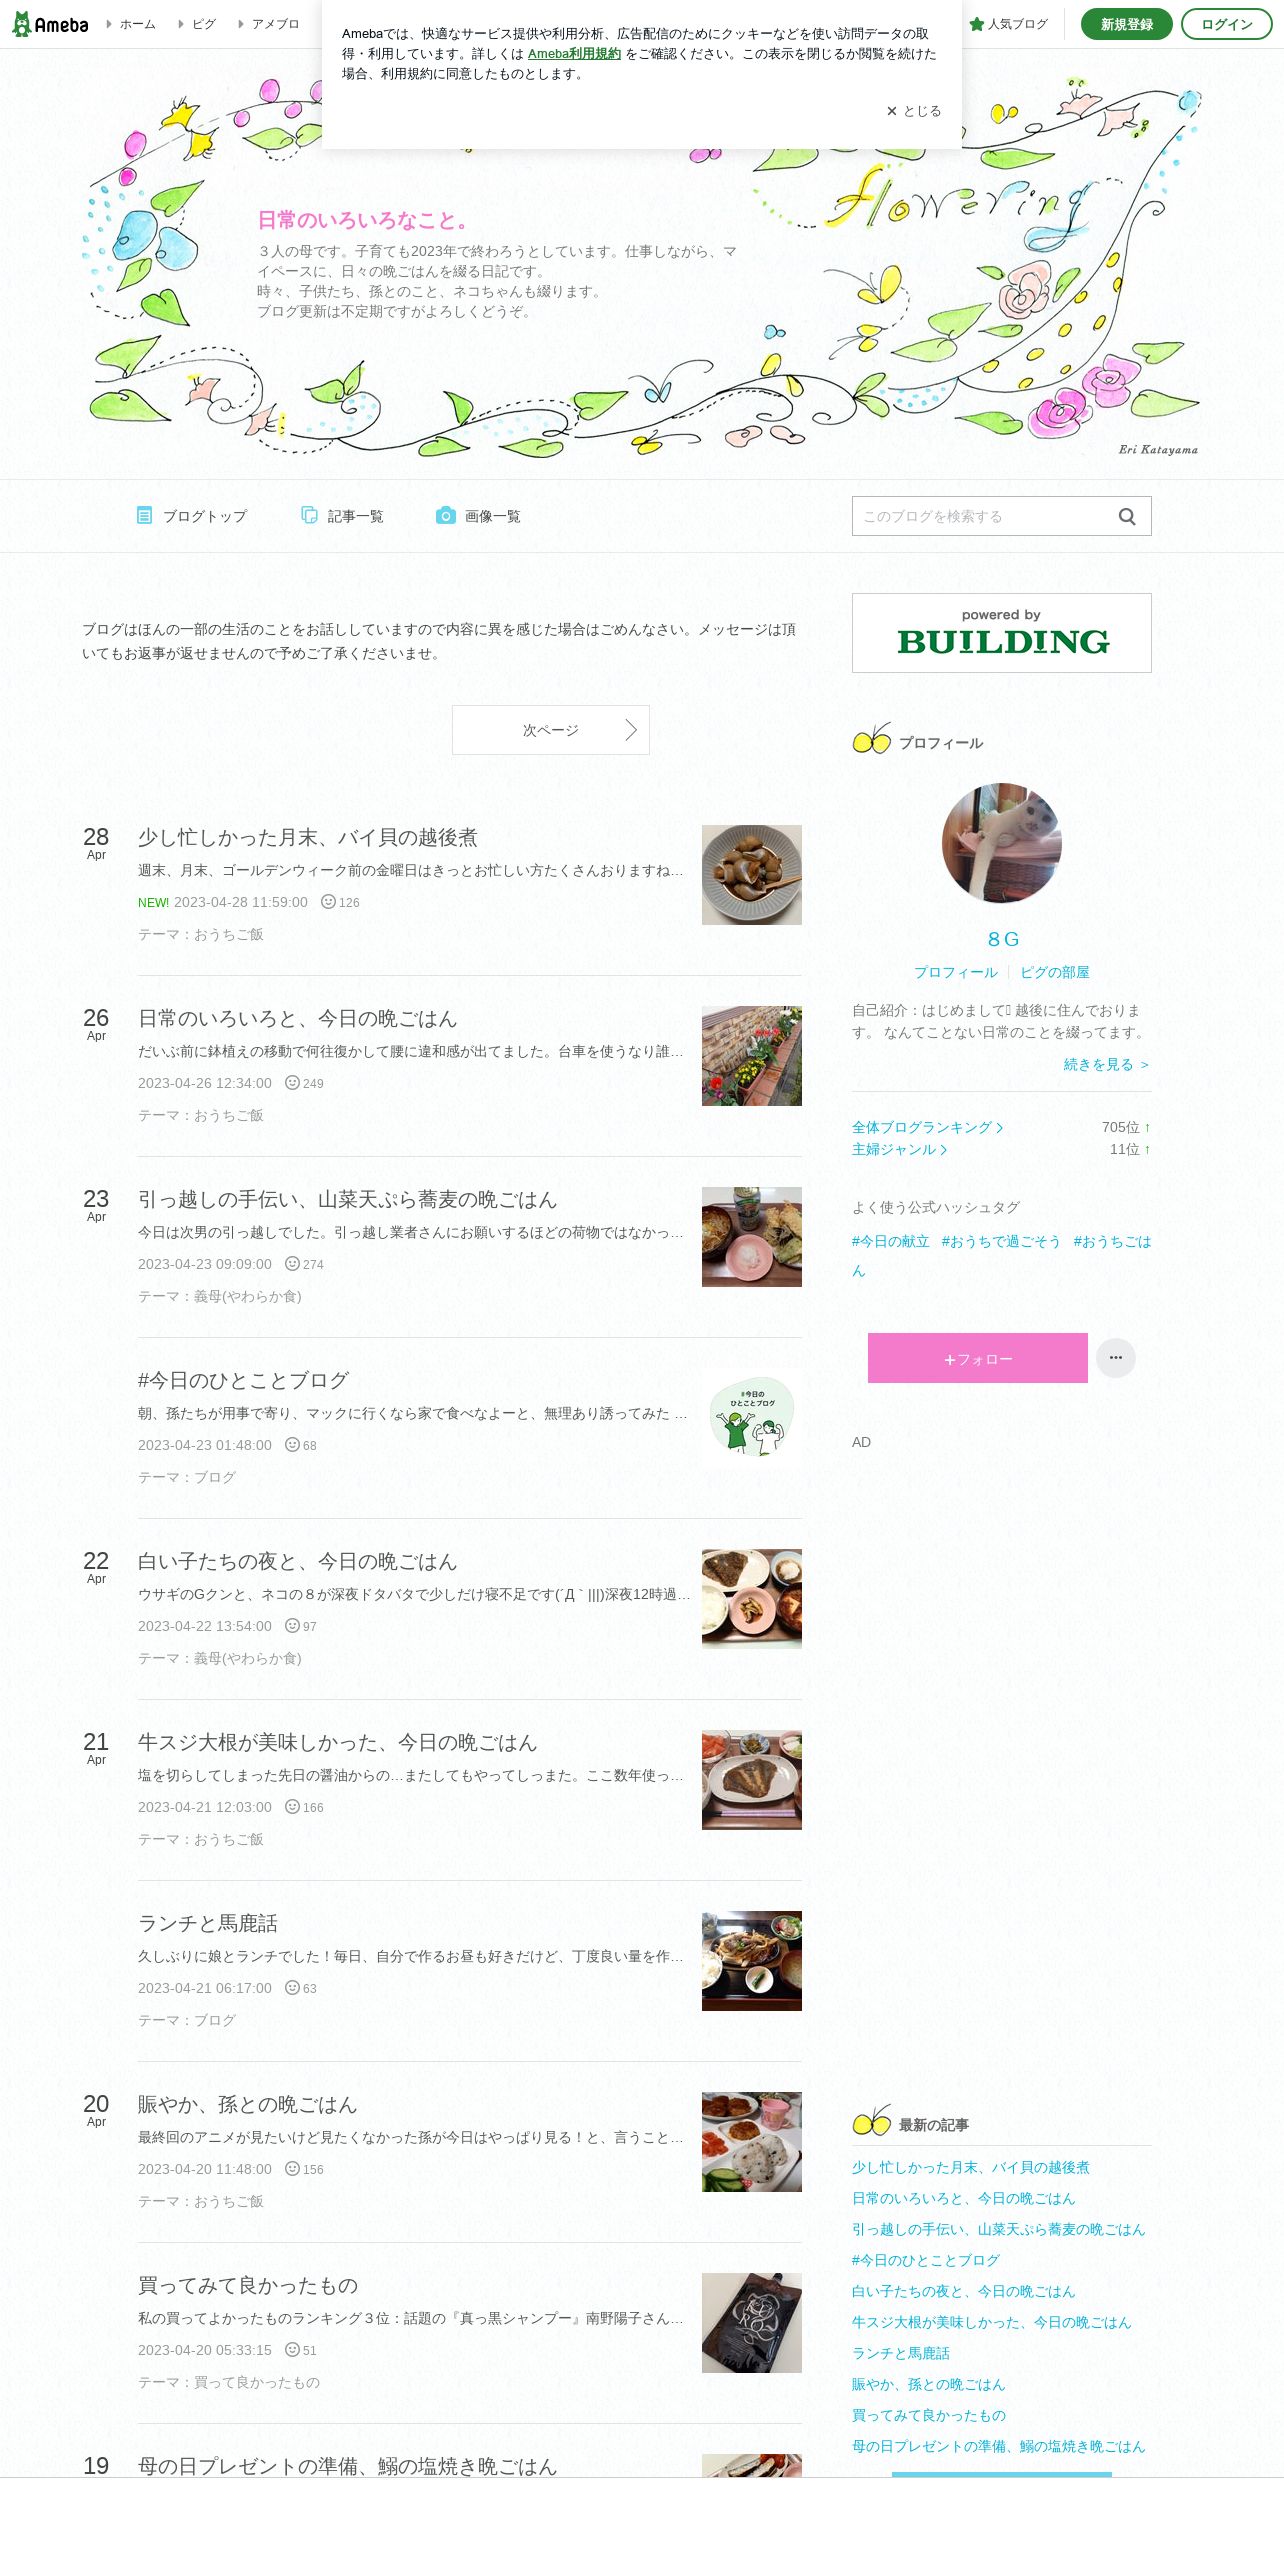Viewport: 1284px width, 2568px height.
Task: Click the search magnifier icon
Action: coord(1127,516)
